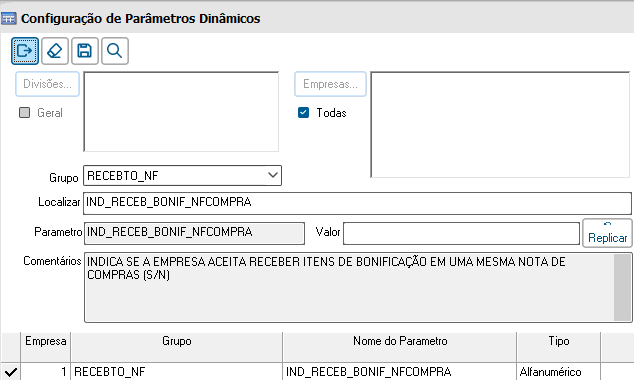Open the RECEBTO_NF Grupo combo box
The height and width of the screenshot is (380, 634).
coord(182,175)
